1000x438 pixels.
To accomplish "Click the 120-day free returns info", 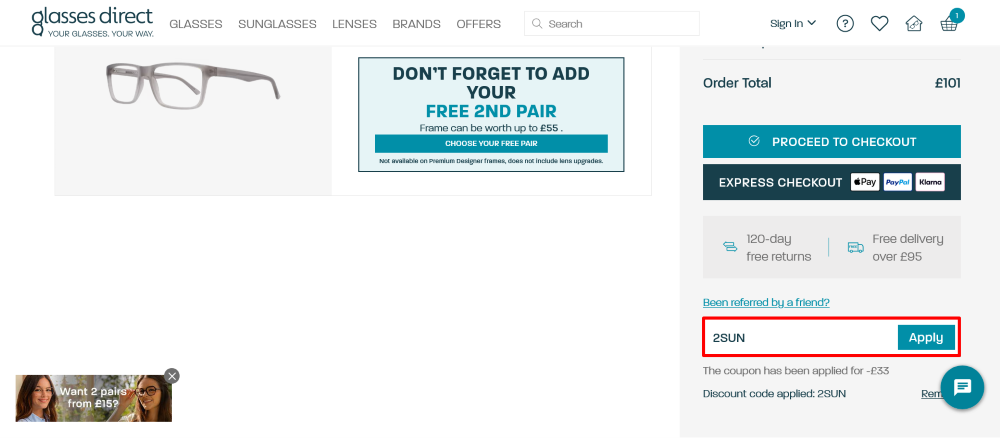I will click(767, 247).
